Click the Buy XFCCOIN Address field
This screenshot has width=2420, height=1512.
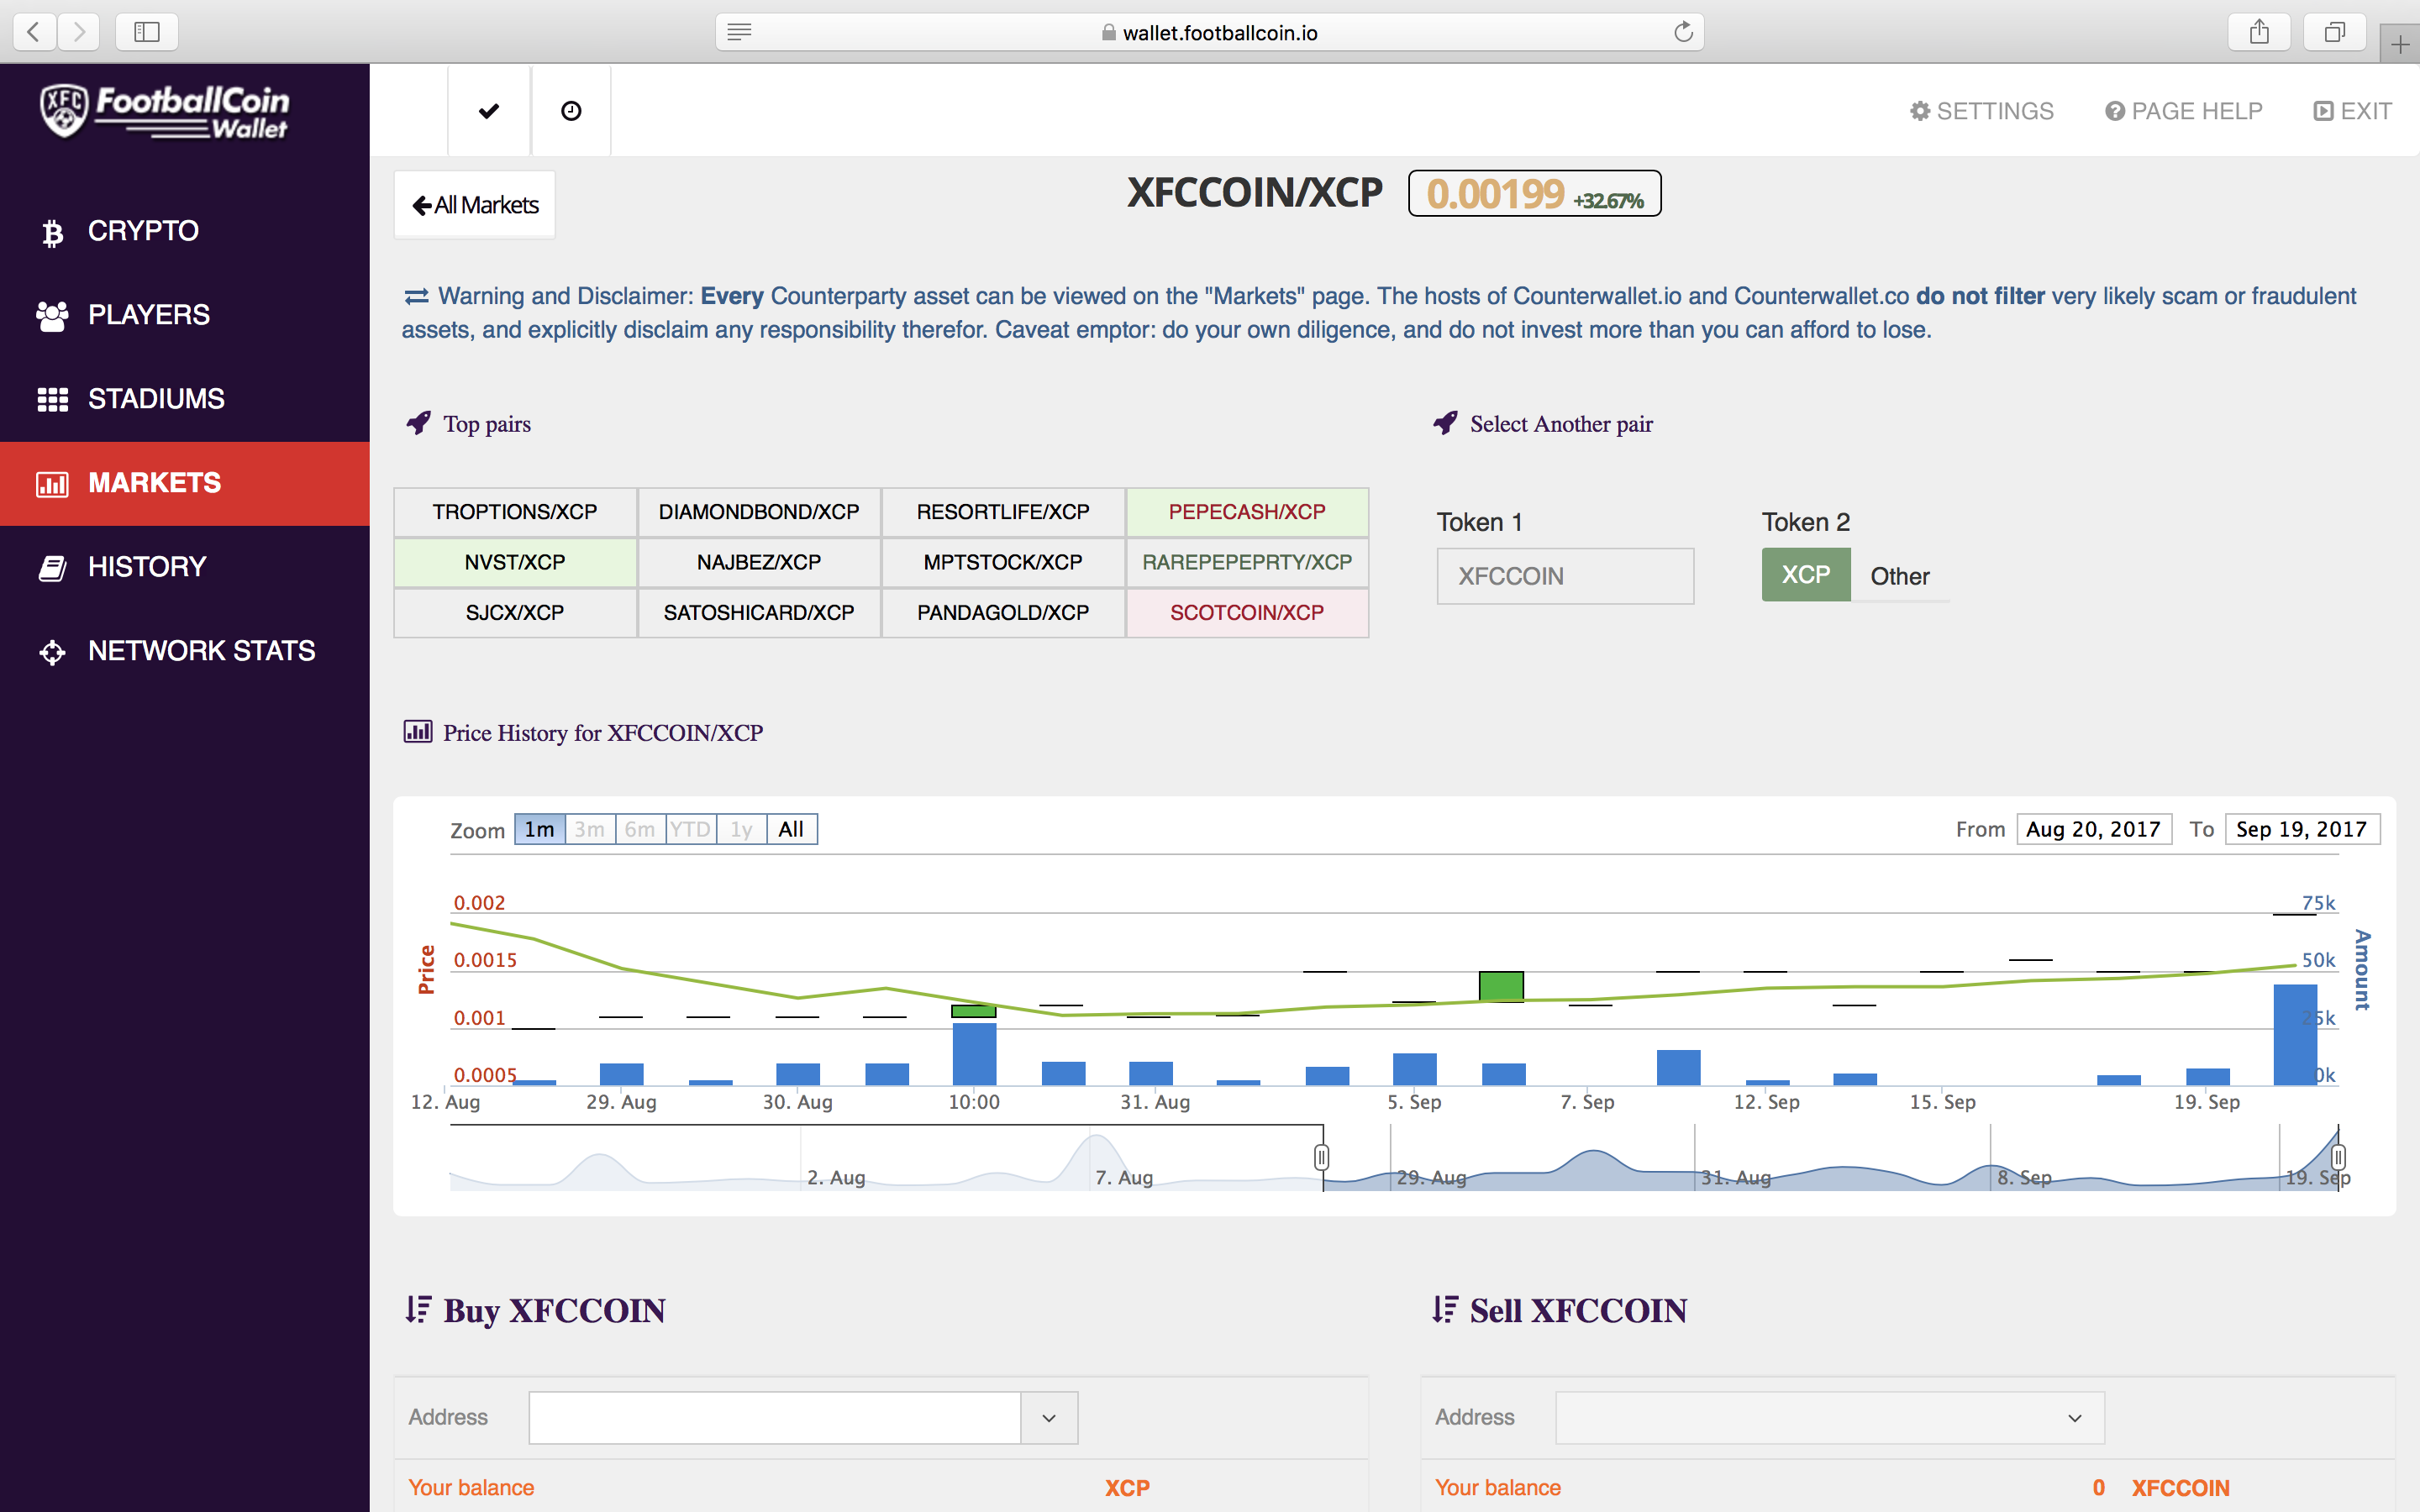click(775, 1418)
